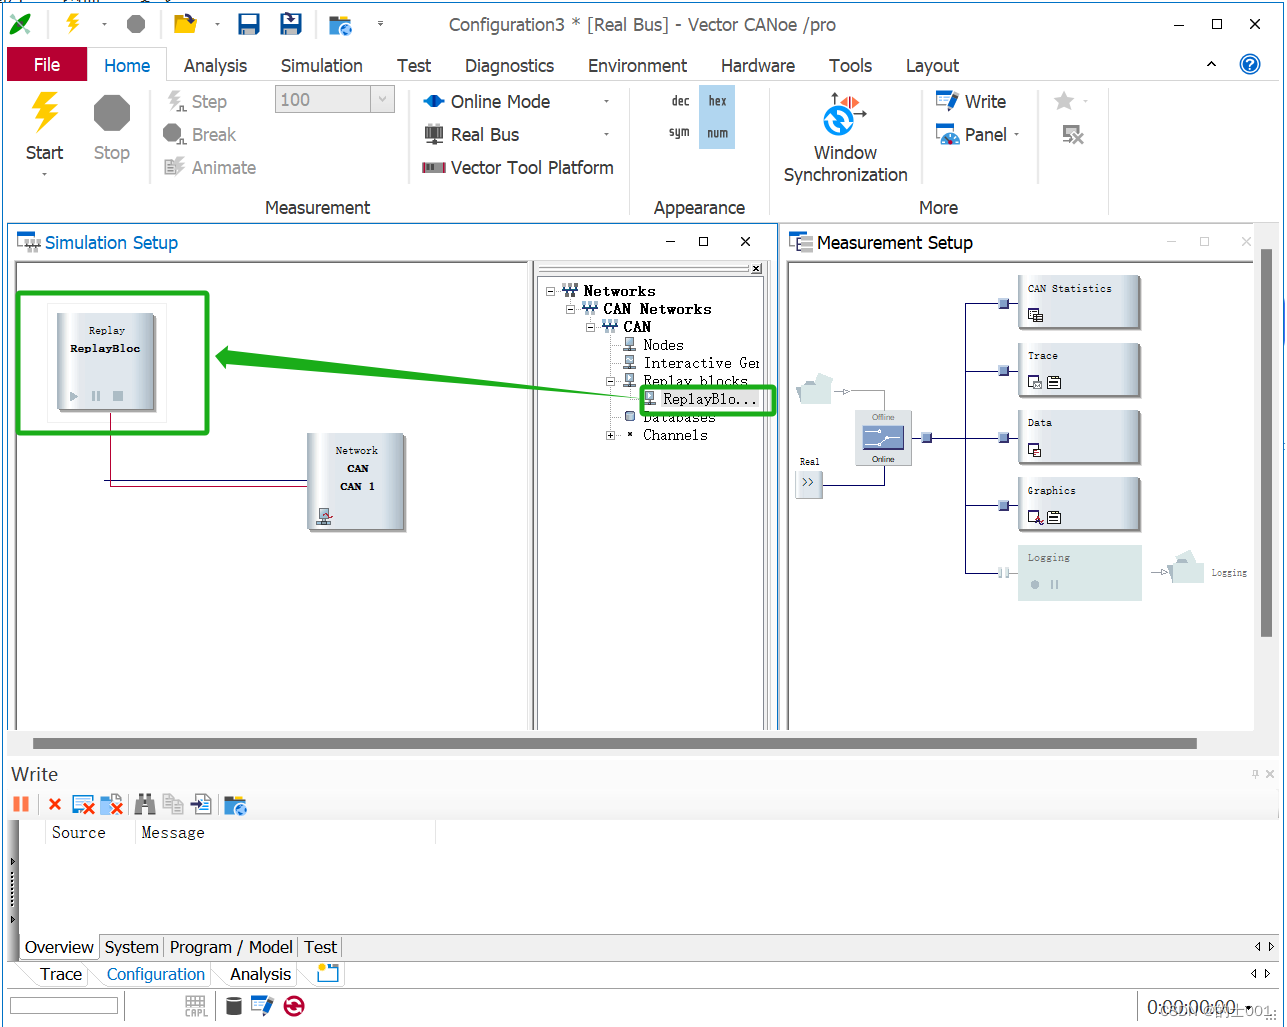Click the folder-with-globe icon in title bar toolbar
Image resolution: width=1287 pixels, height=1027 pixels.
(340, 25)
